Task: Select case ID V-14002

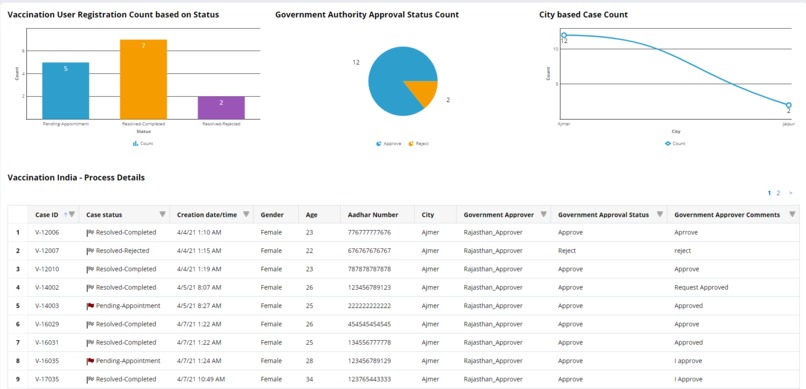Action: click(x=47, y=287)
